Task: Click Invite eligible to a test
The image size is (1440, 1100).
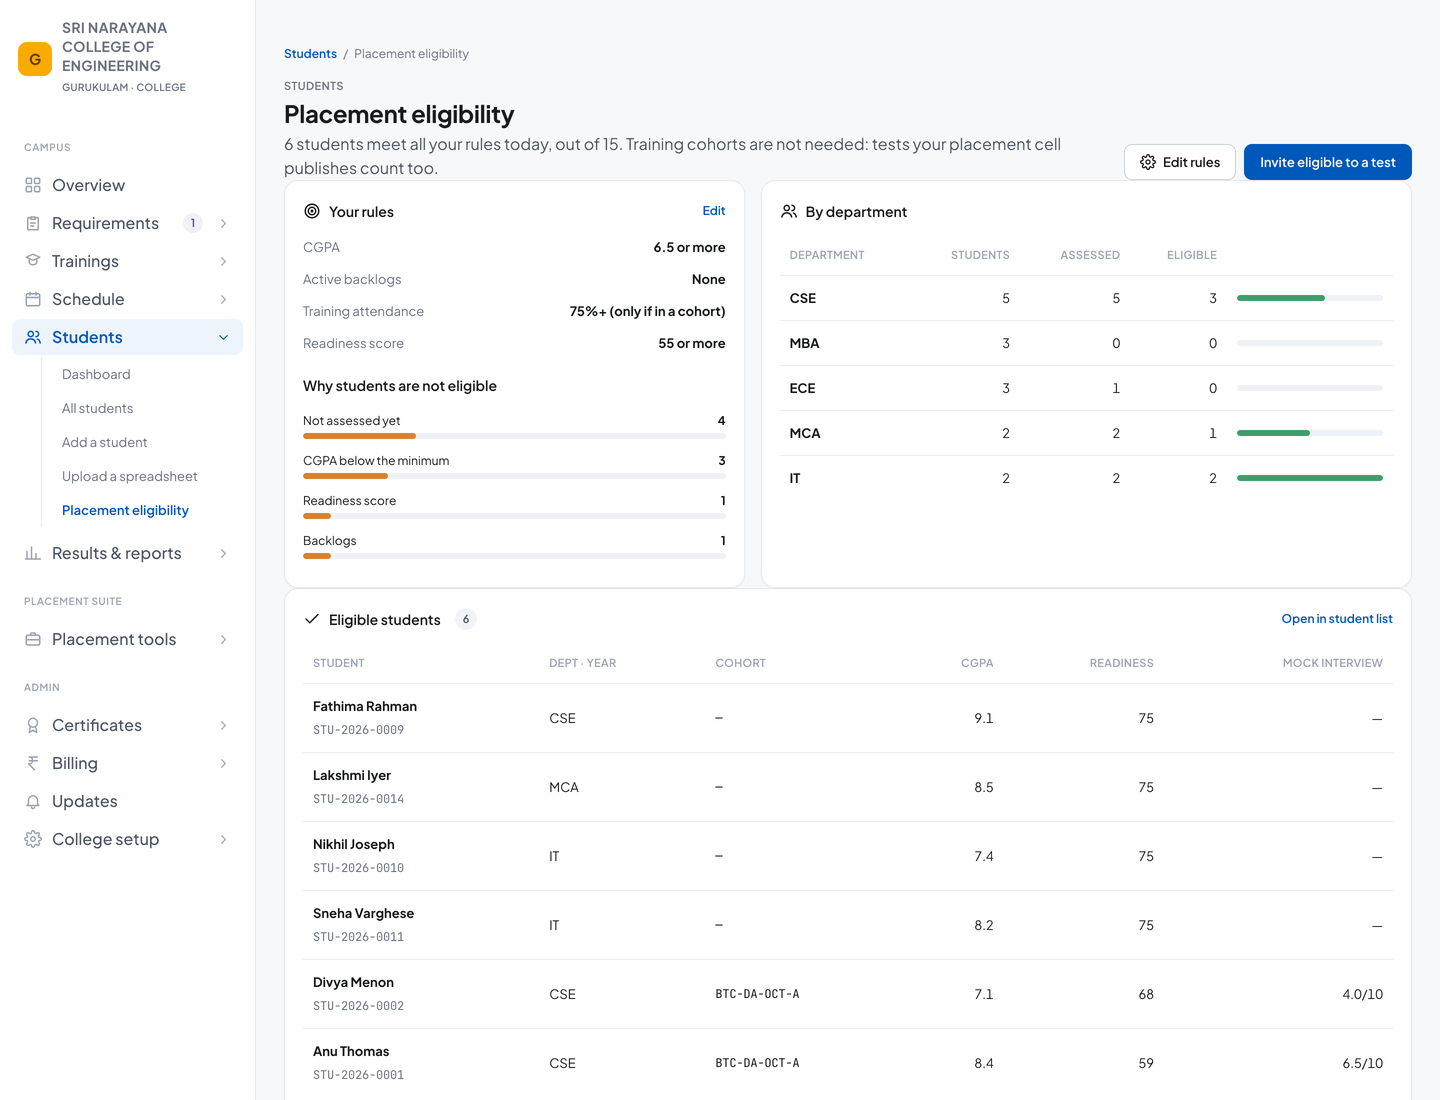Action: [1328, 162]
